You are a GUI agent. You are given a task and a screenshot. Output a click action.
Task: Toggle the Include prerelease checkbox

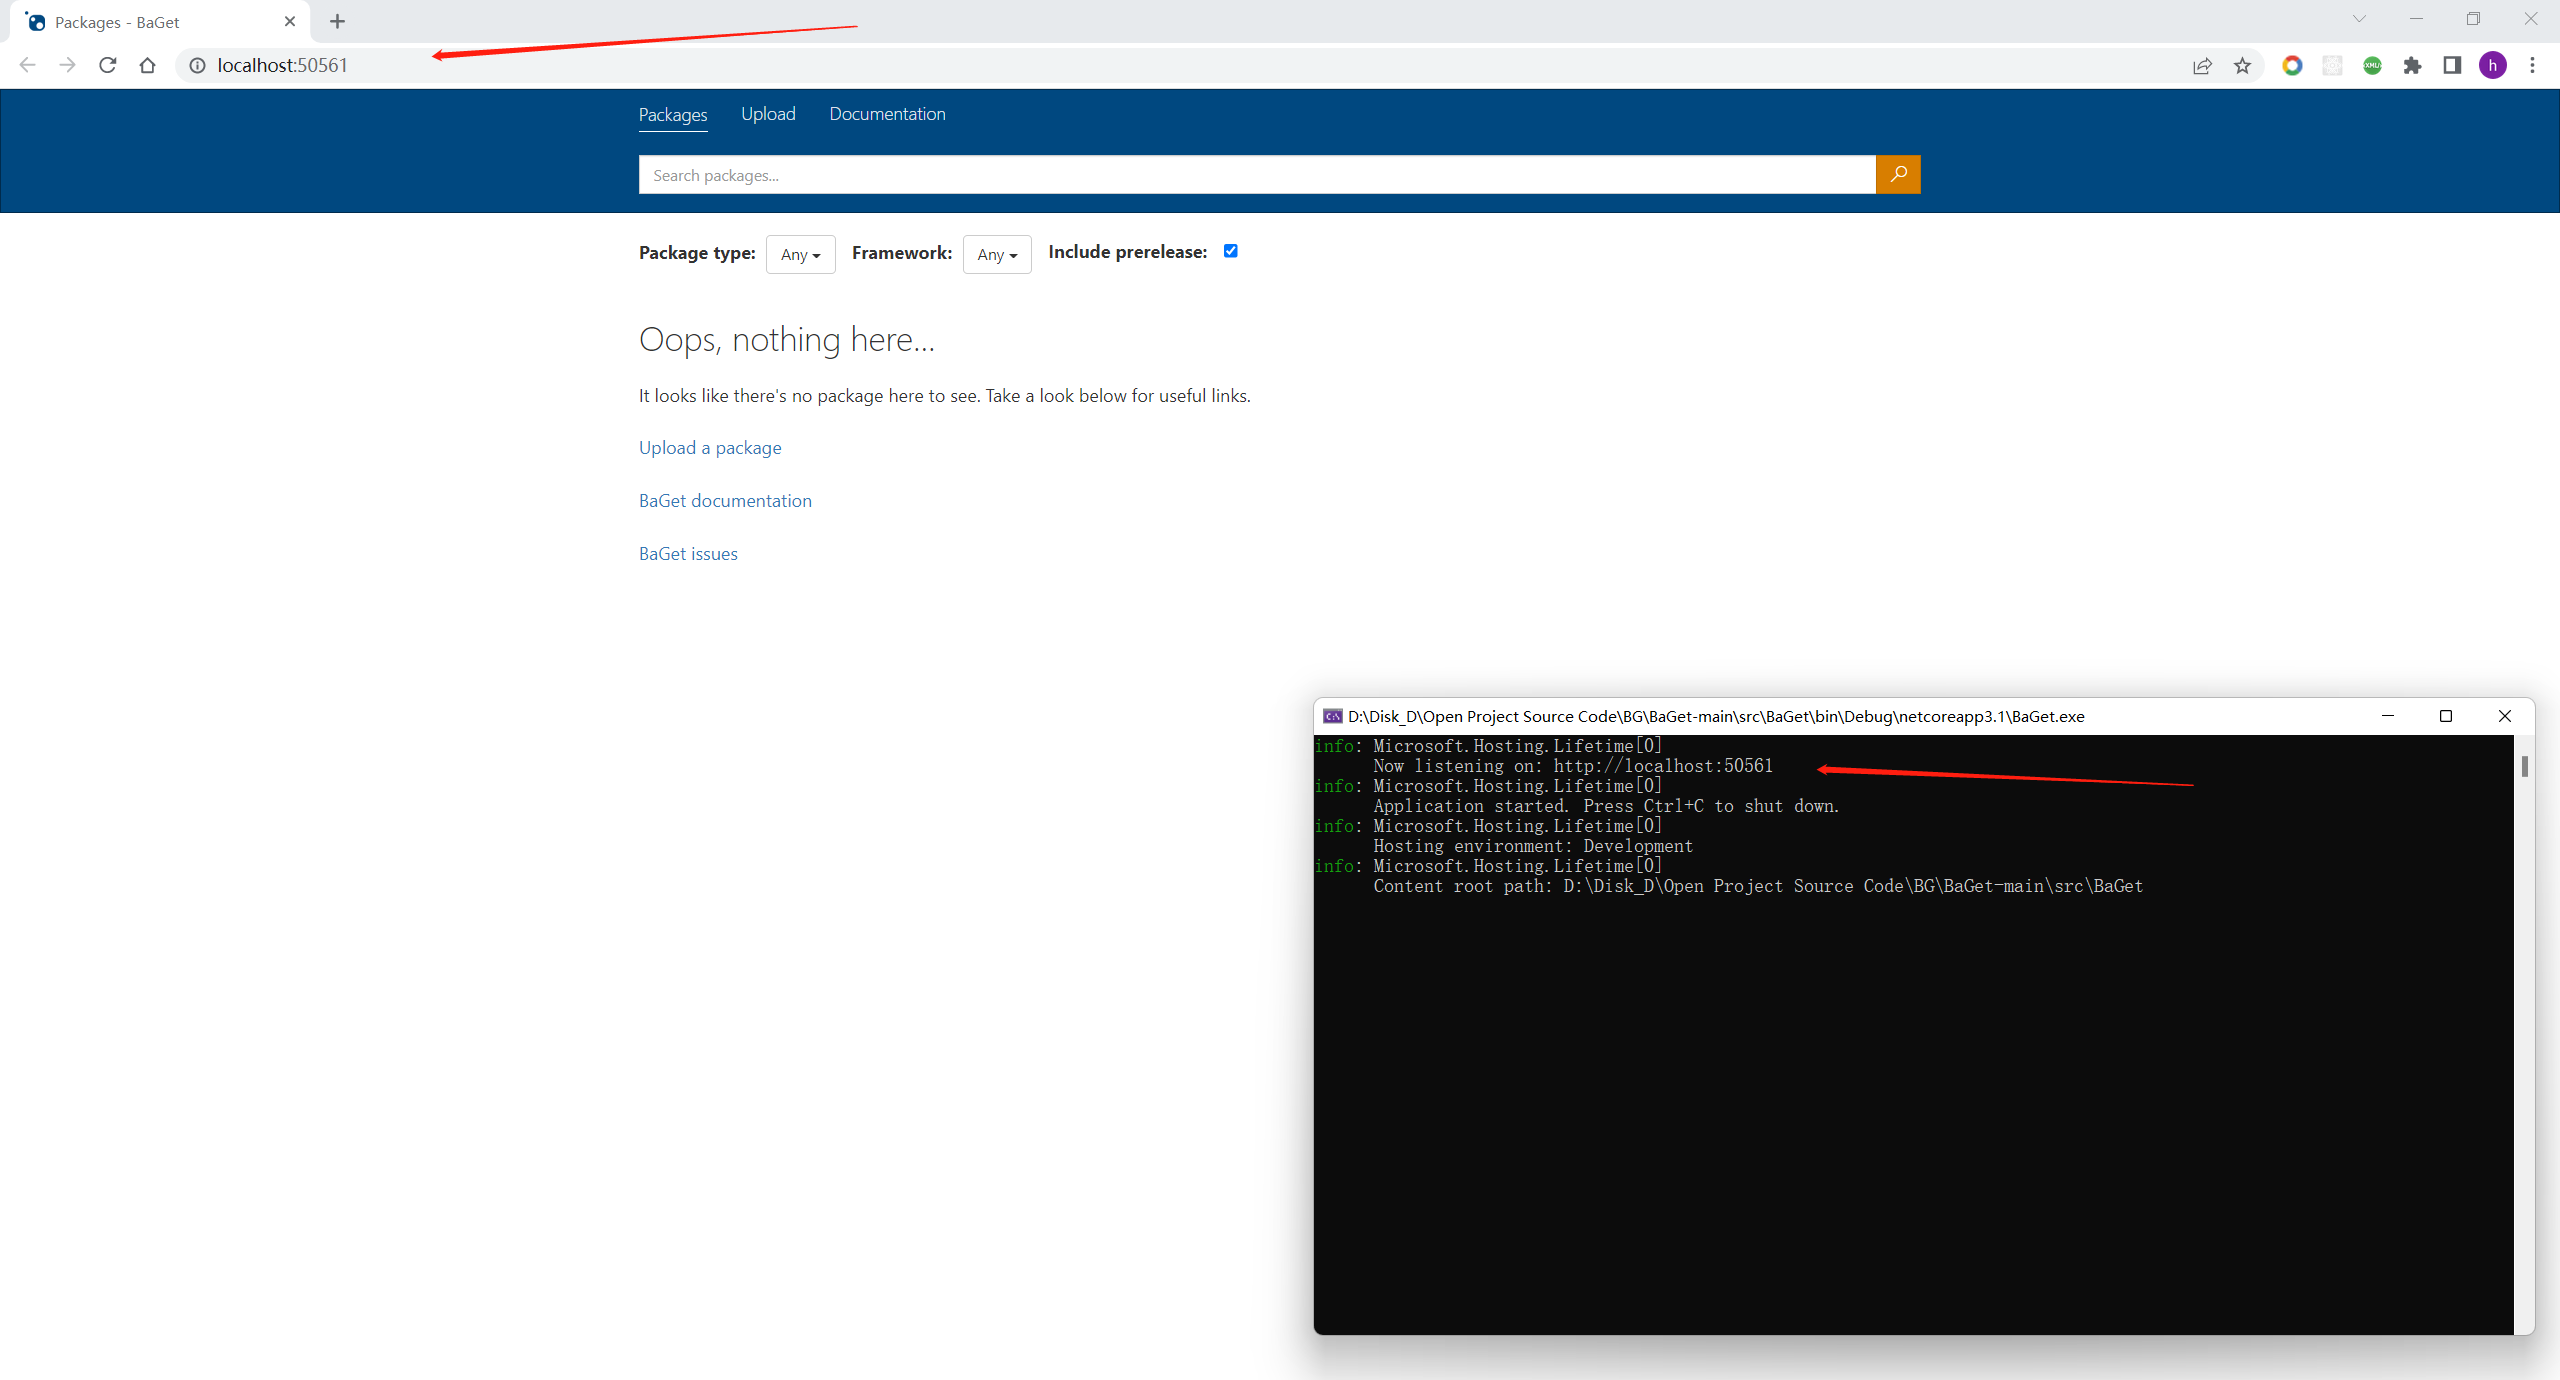coord(1230,251)
